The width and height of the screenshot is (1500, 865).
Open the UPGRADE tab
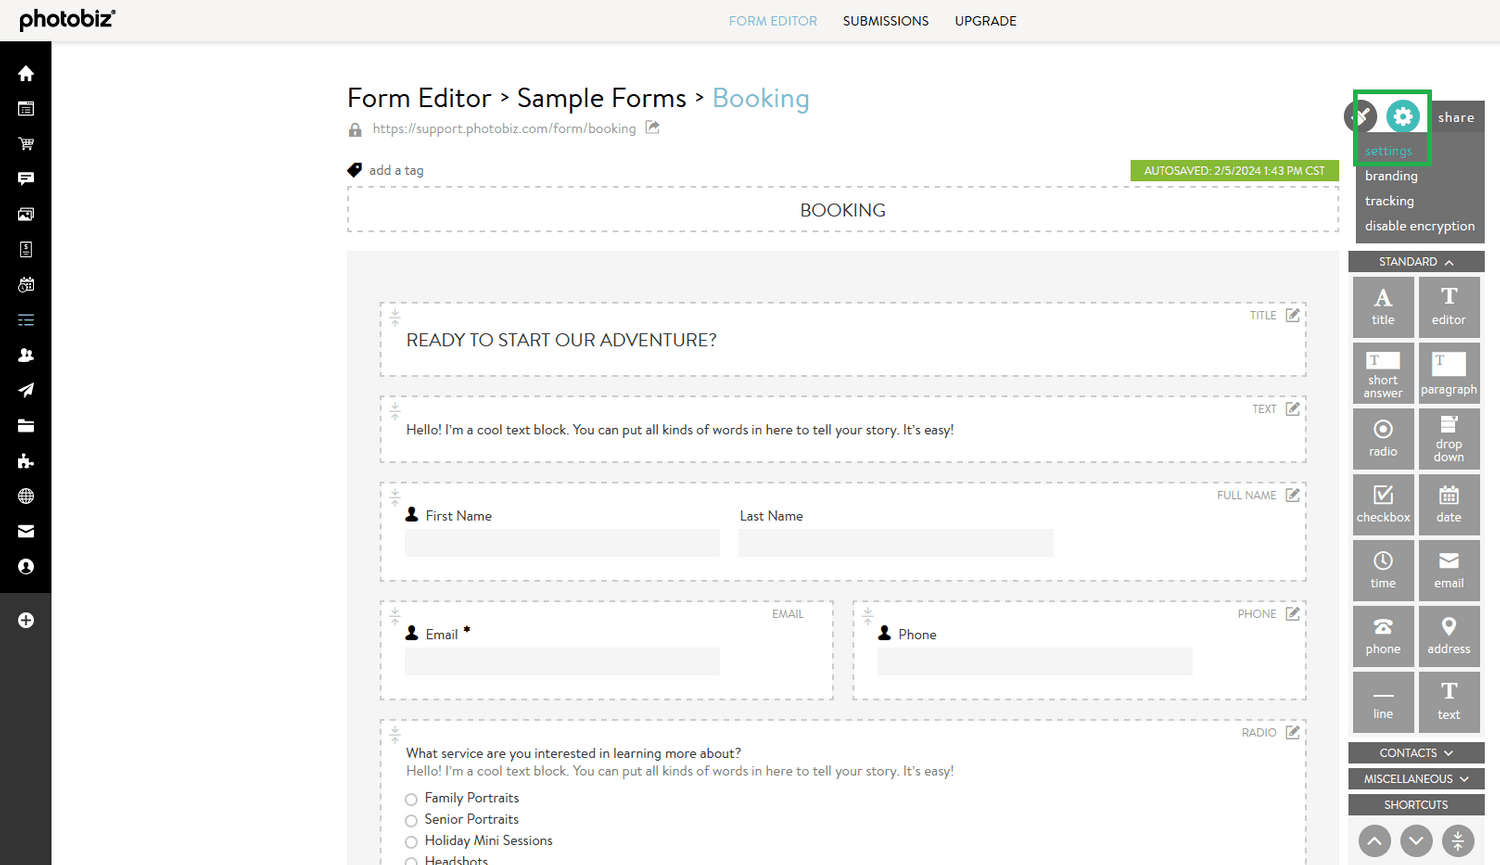pyautogui.click(x=985, y=20)
